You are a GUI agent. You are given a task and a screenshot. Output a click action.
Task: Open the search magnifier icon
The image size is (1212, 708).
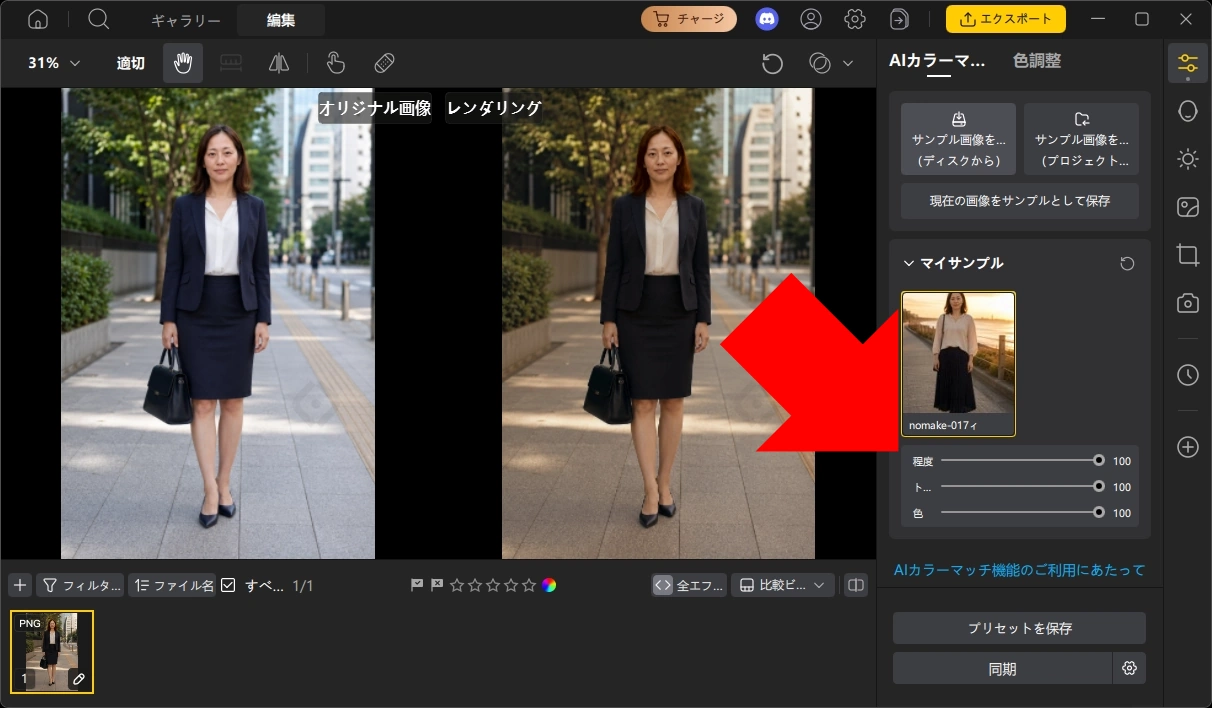98,19
